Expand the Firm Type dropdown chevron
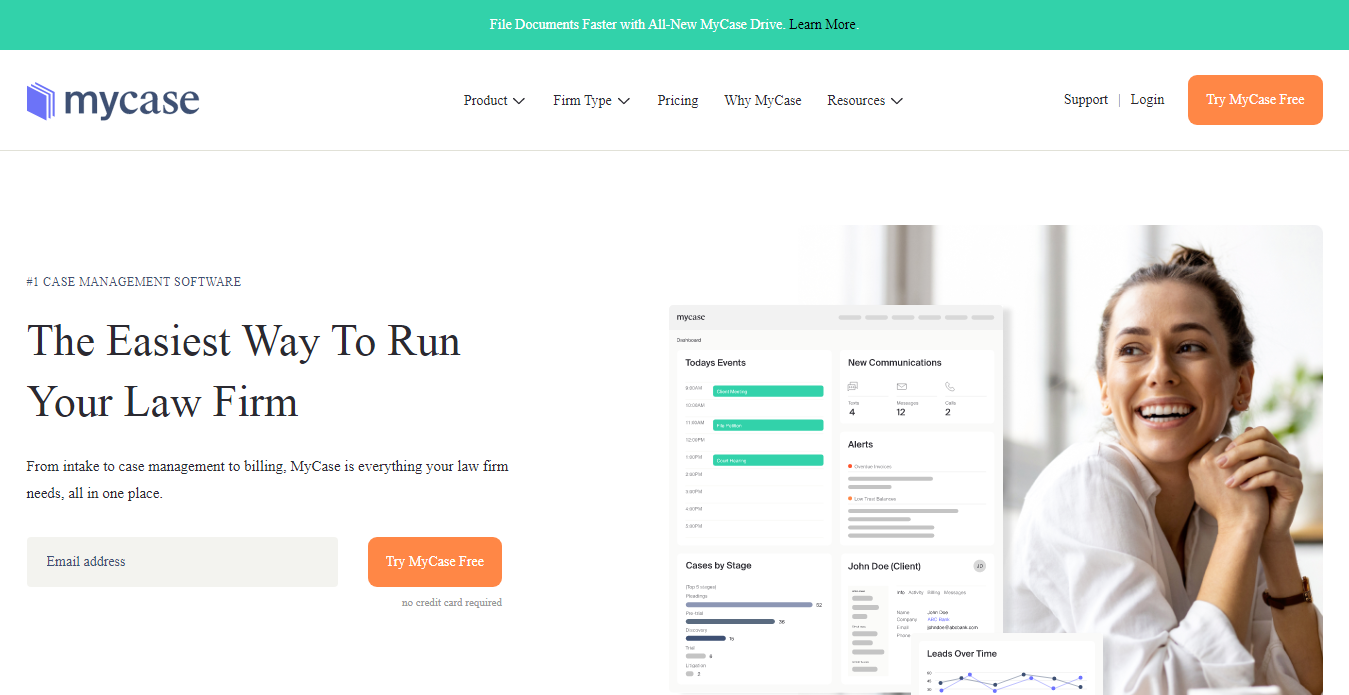This screenshot has width=1349, height=695. [624, 101]
